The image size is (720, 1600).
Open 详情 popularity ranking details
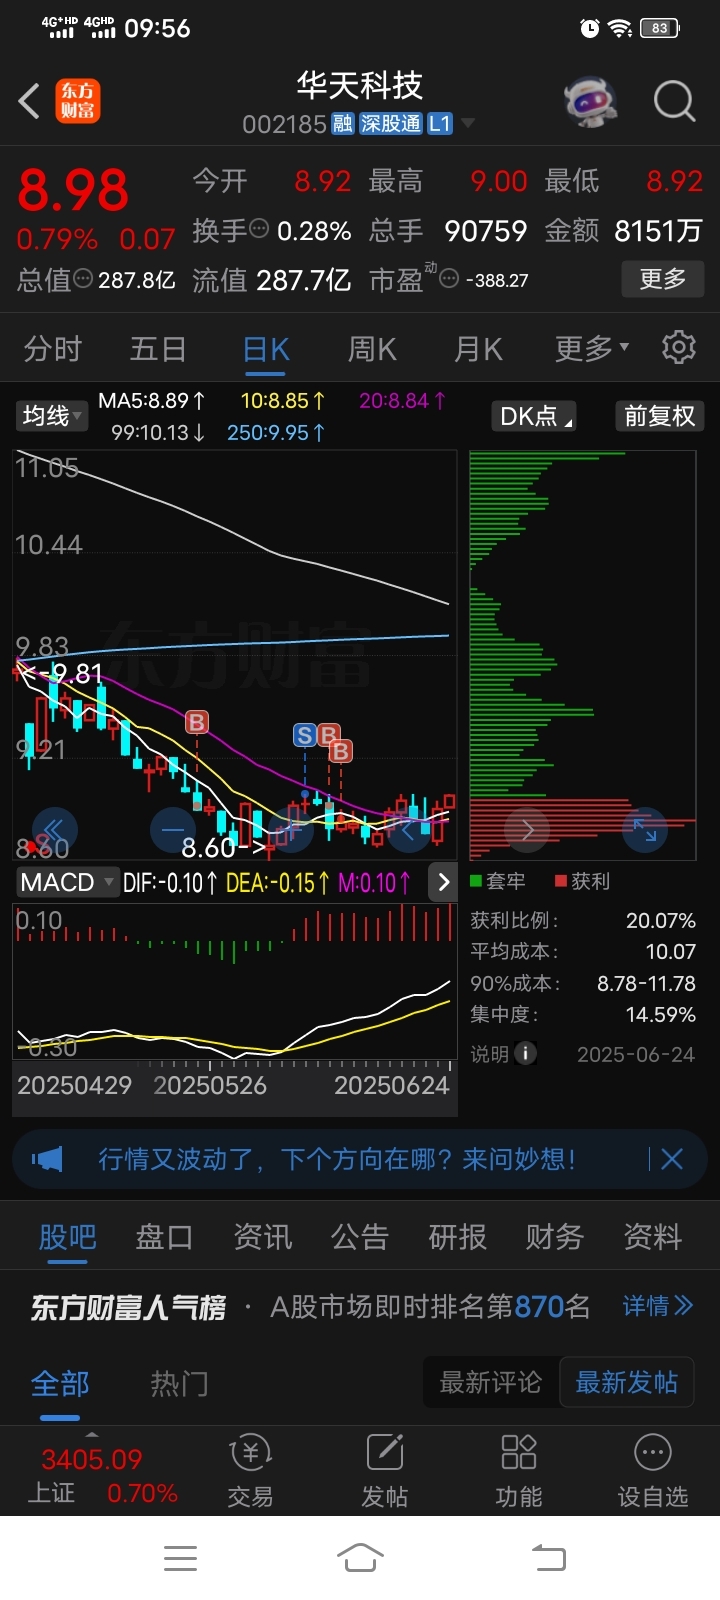657,1306
